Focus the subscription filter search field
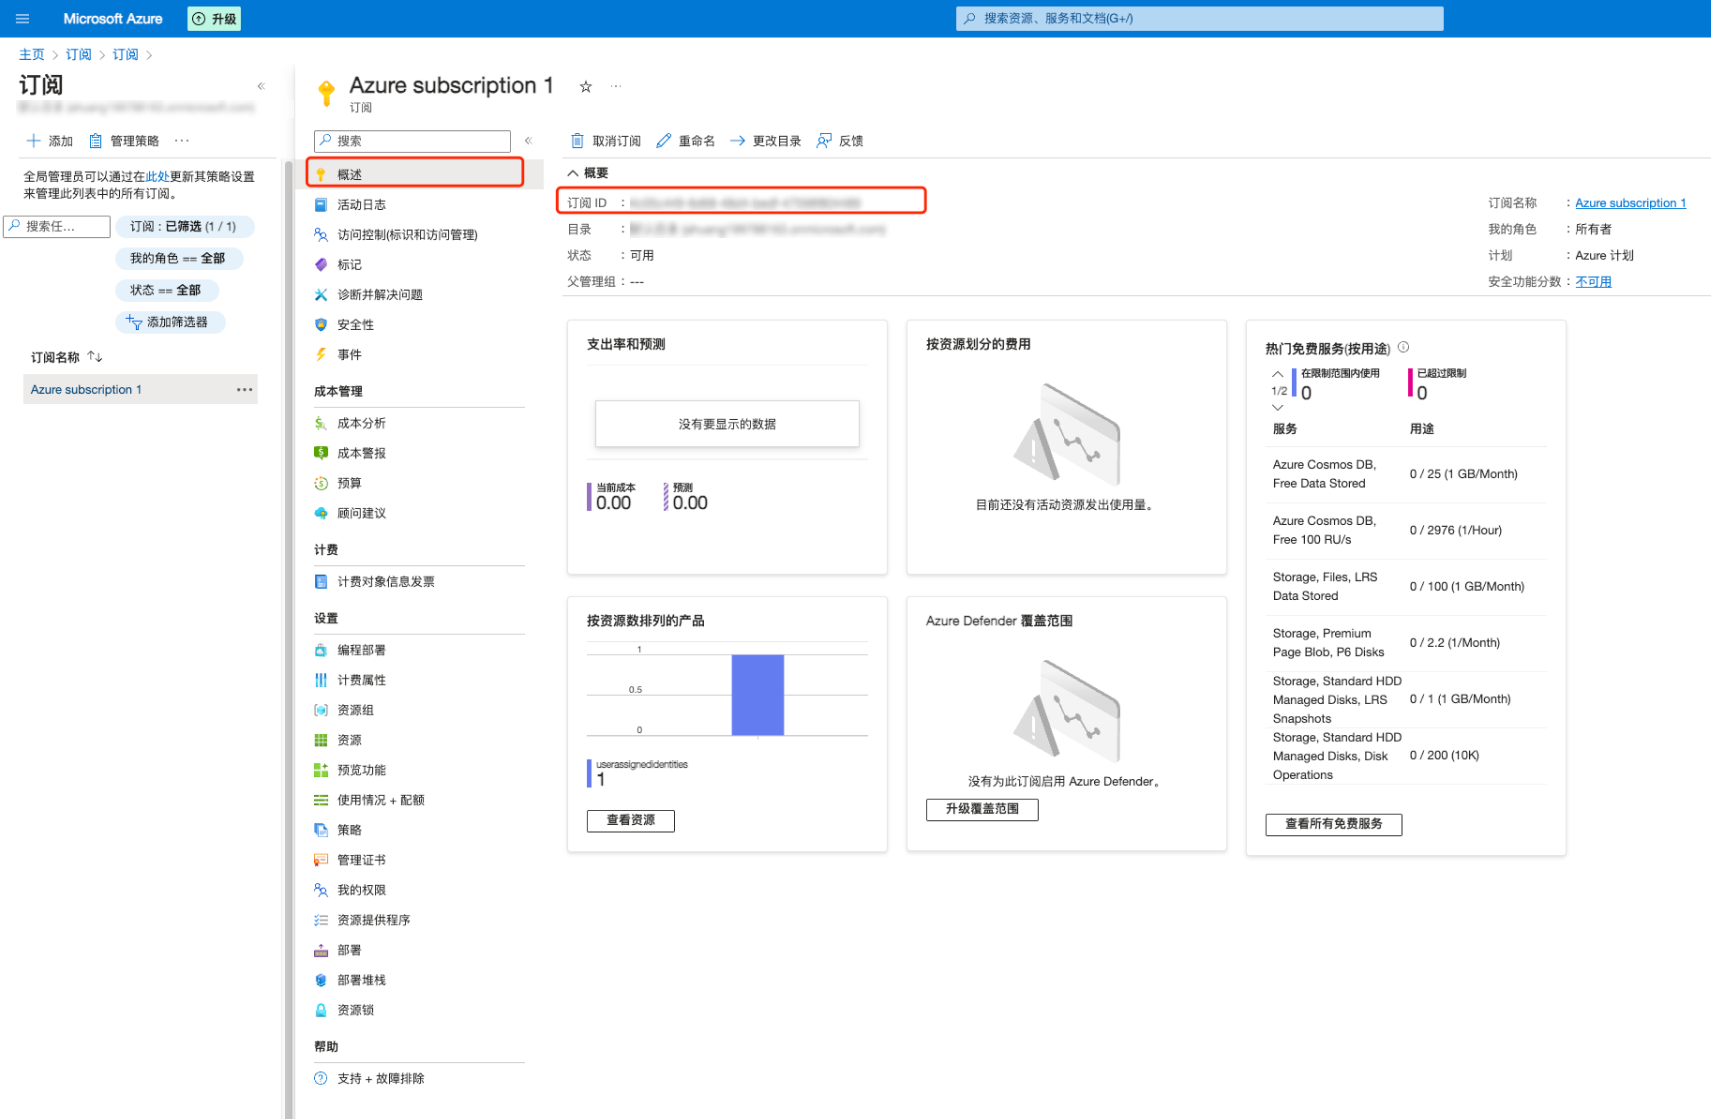1711x1119 pixels. 57,226
